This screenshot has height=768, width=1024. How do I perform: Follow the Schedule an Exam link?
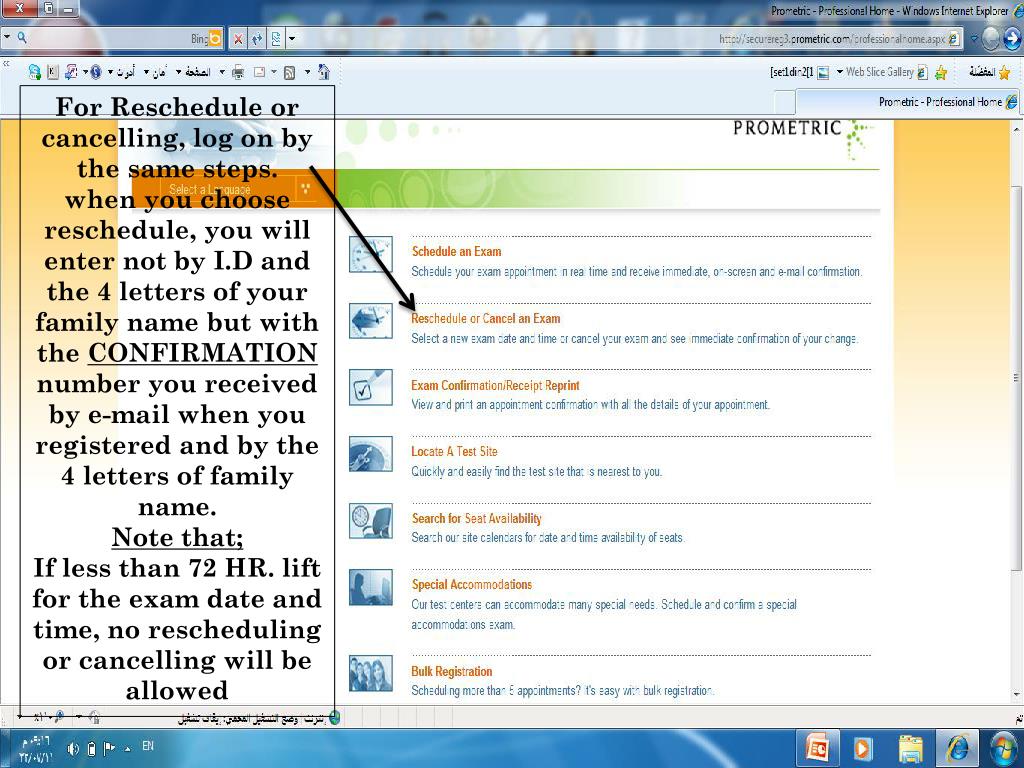[457, 251]
